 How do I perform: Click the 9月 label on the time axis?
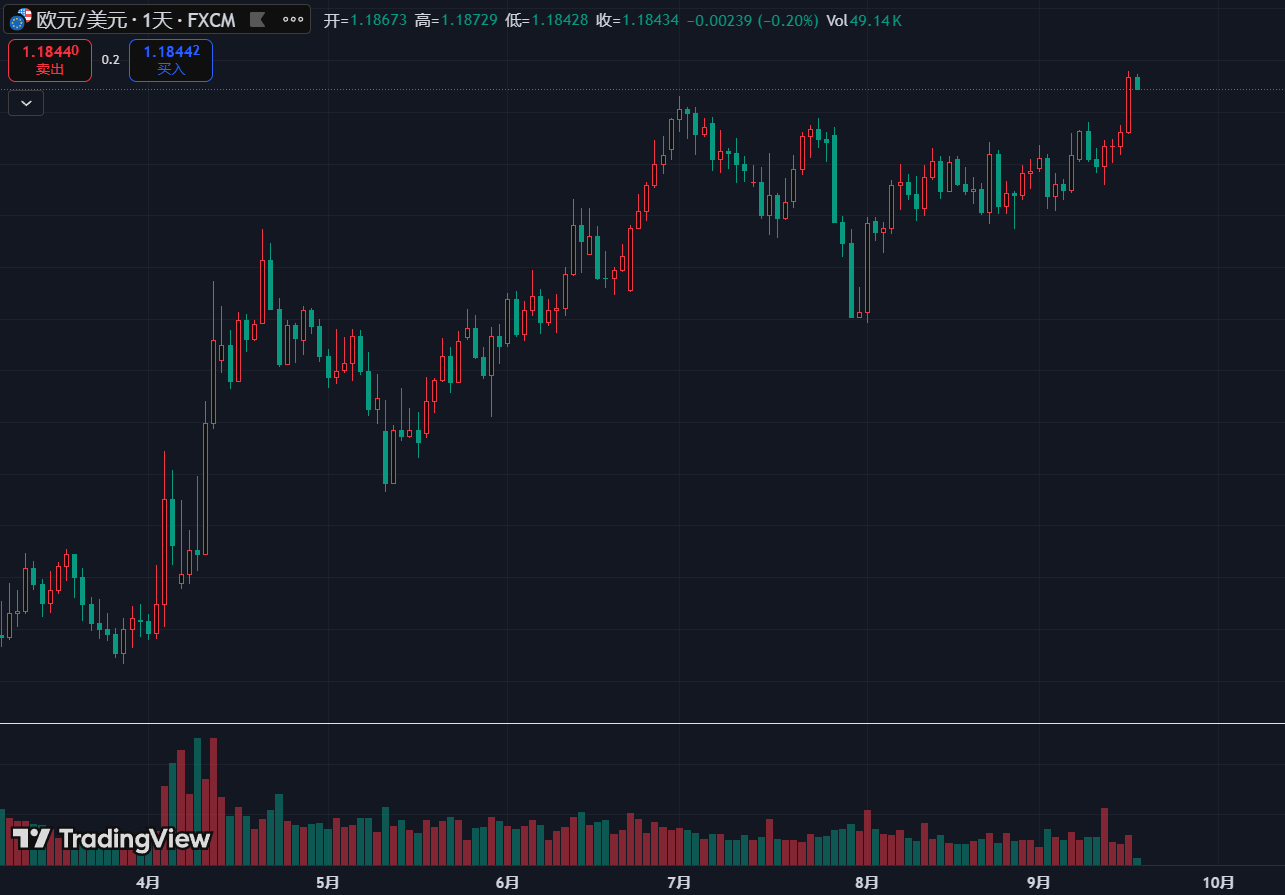[1039, 882]
